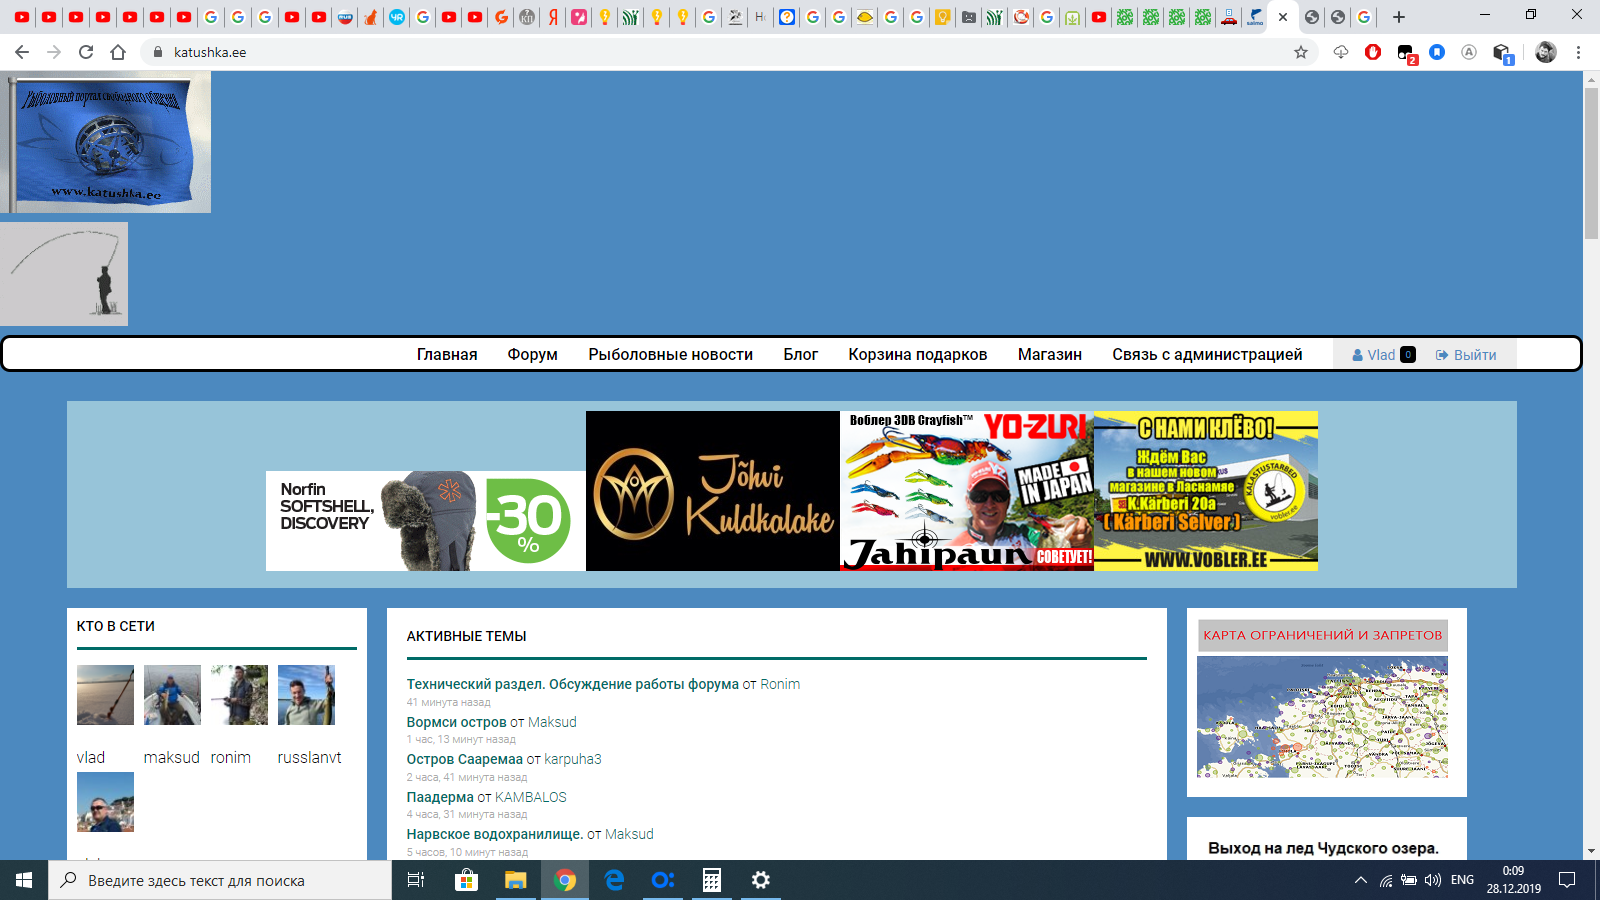Viewport: 1600px width, 900px height.
Task: Bookmark this page with the star icon
Action: pos(1301,52)
